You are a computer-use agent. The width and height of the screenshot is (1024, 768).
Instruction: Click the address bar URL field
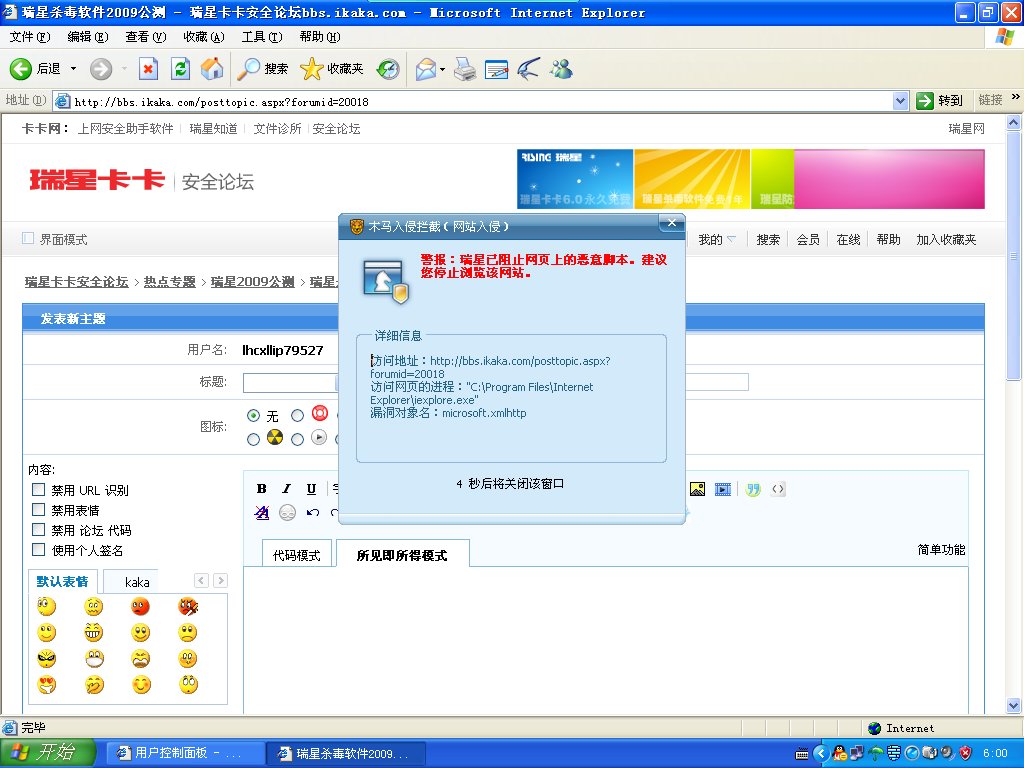(480, 101)
